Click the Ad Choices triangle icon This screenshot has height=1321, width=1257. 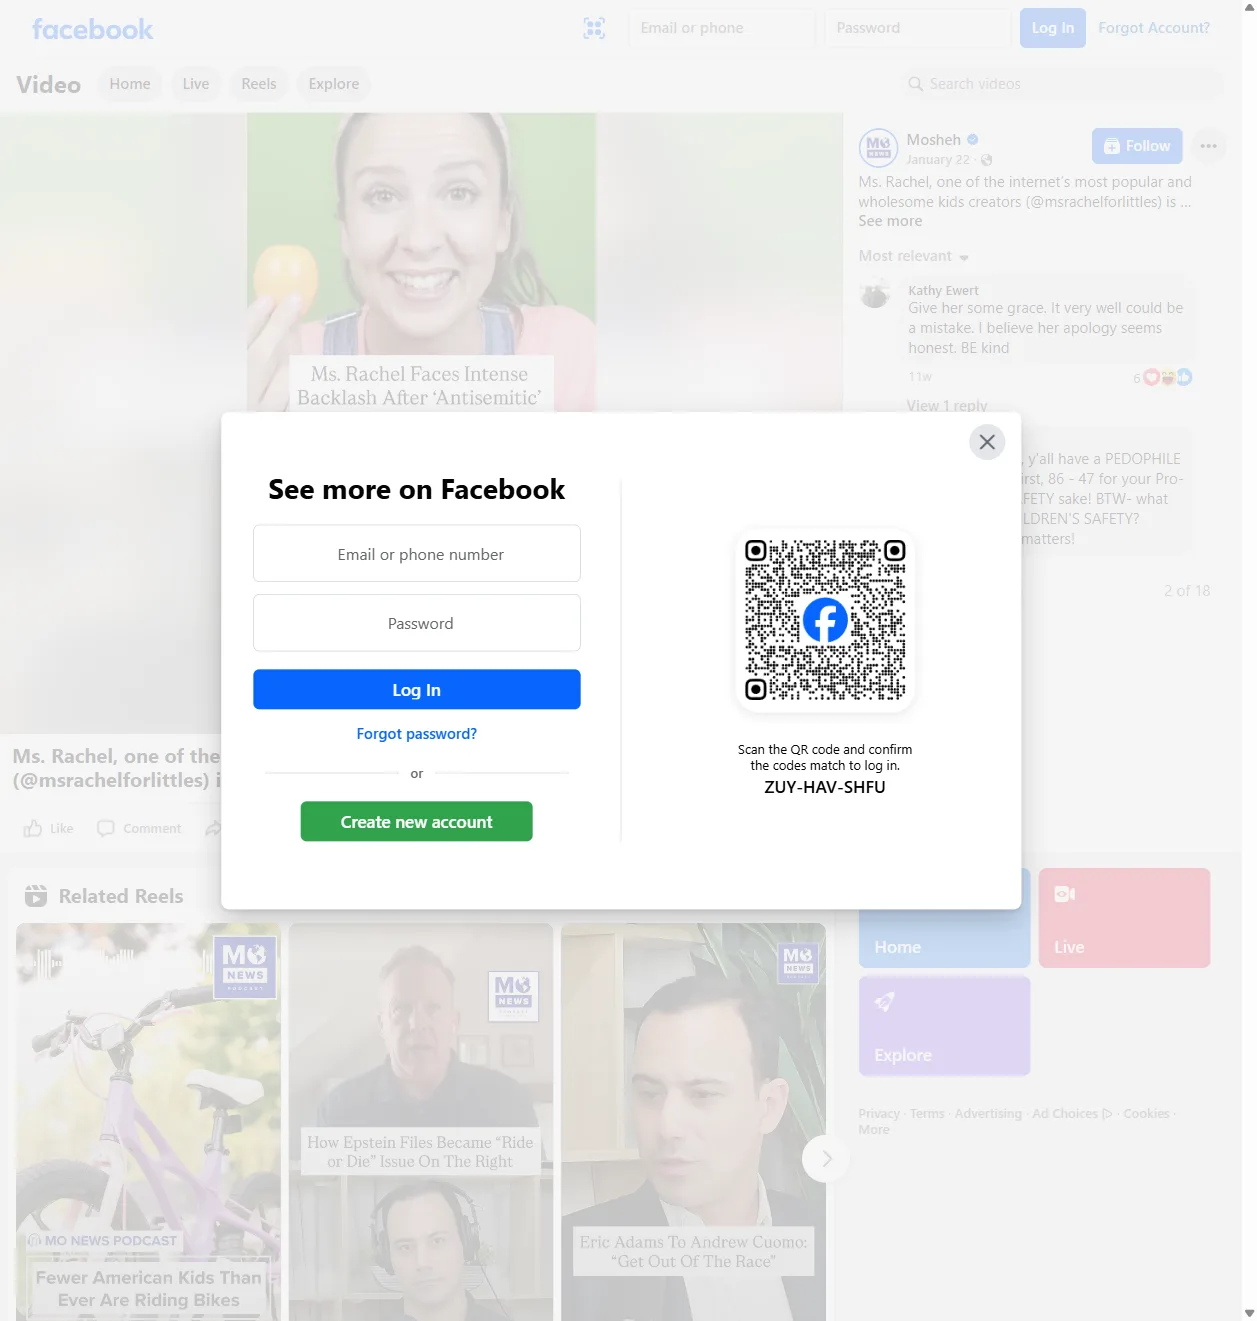tap(1107, 1114)
